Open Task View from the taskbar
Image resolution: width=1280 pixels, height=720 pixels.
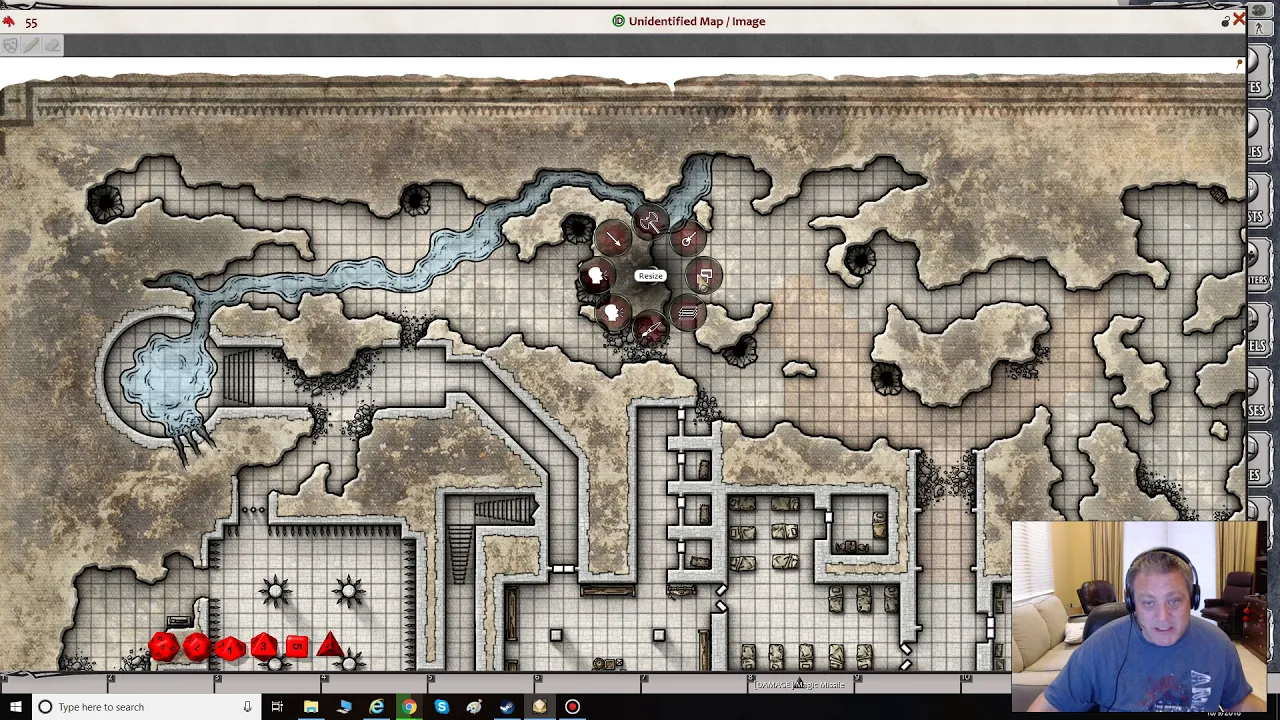[x=277, y=707]
